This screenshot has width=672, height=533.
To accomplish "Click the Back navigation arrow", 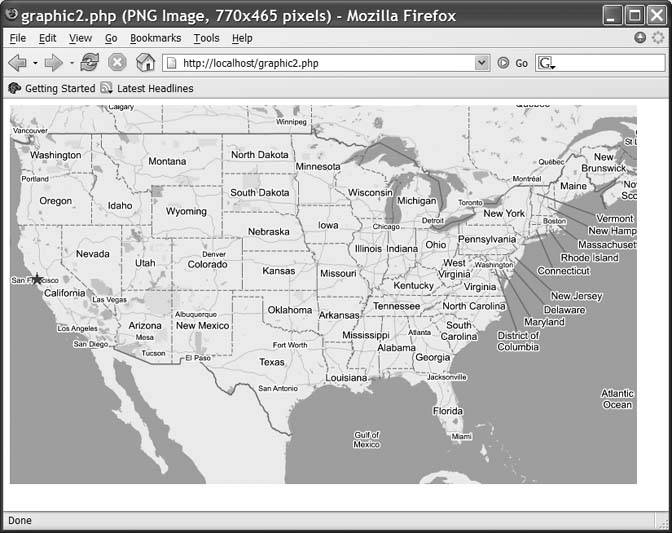I will coord(17,63).
